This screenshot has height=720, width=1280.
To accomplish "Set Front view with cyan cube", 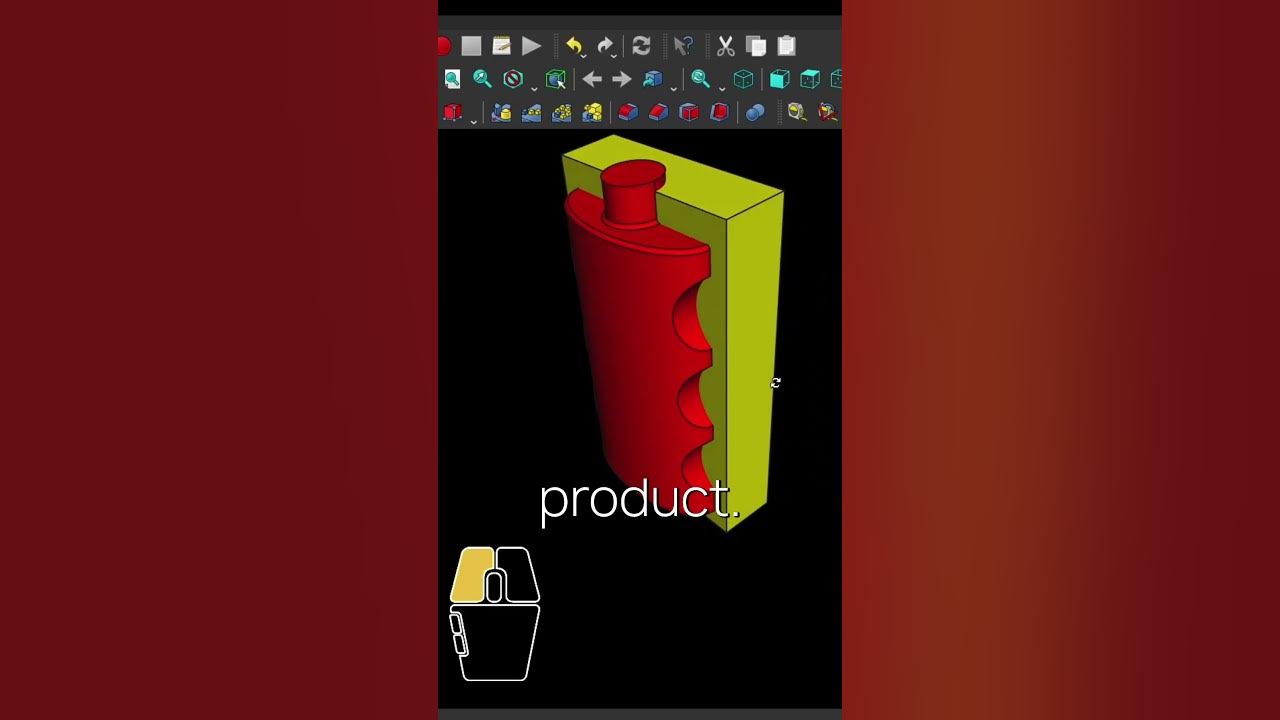I will coord(780,79).
